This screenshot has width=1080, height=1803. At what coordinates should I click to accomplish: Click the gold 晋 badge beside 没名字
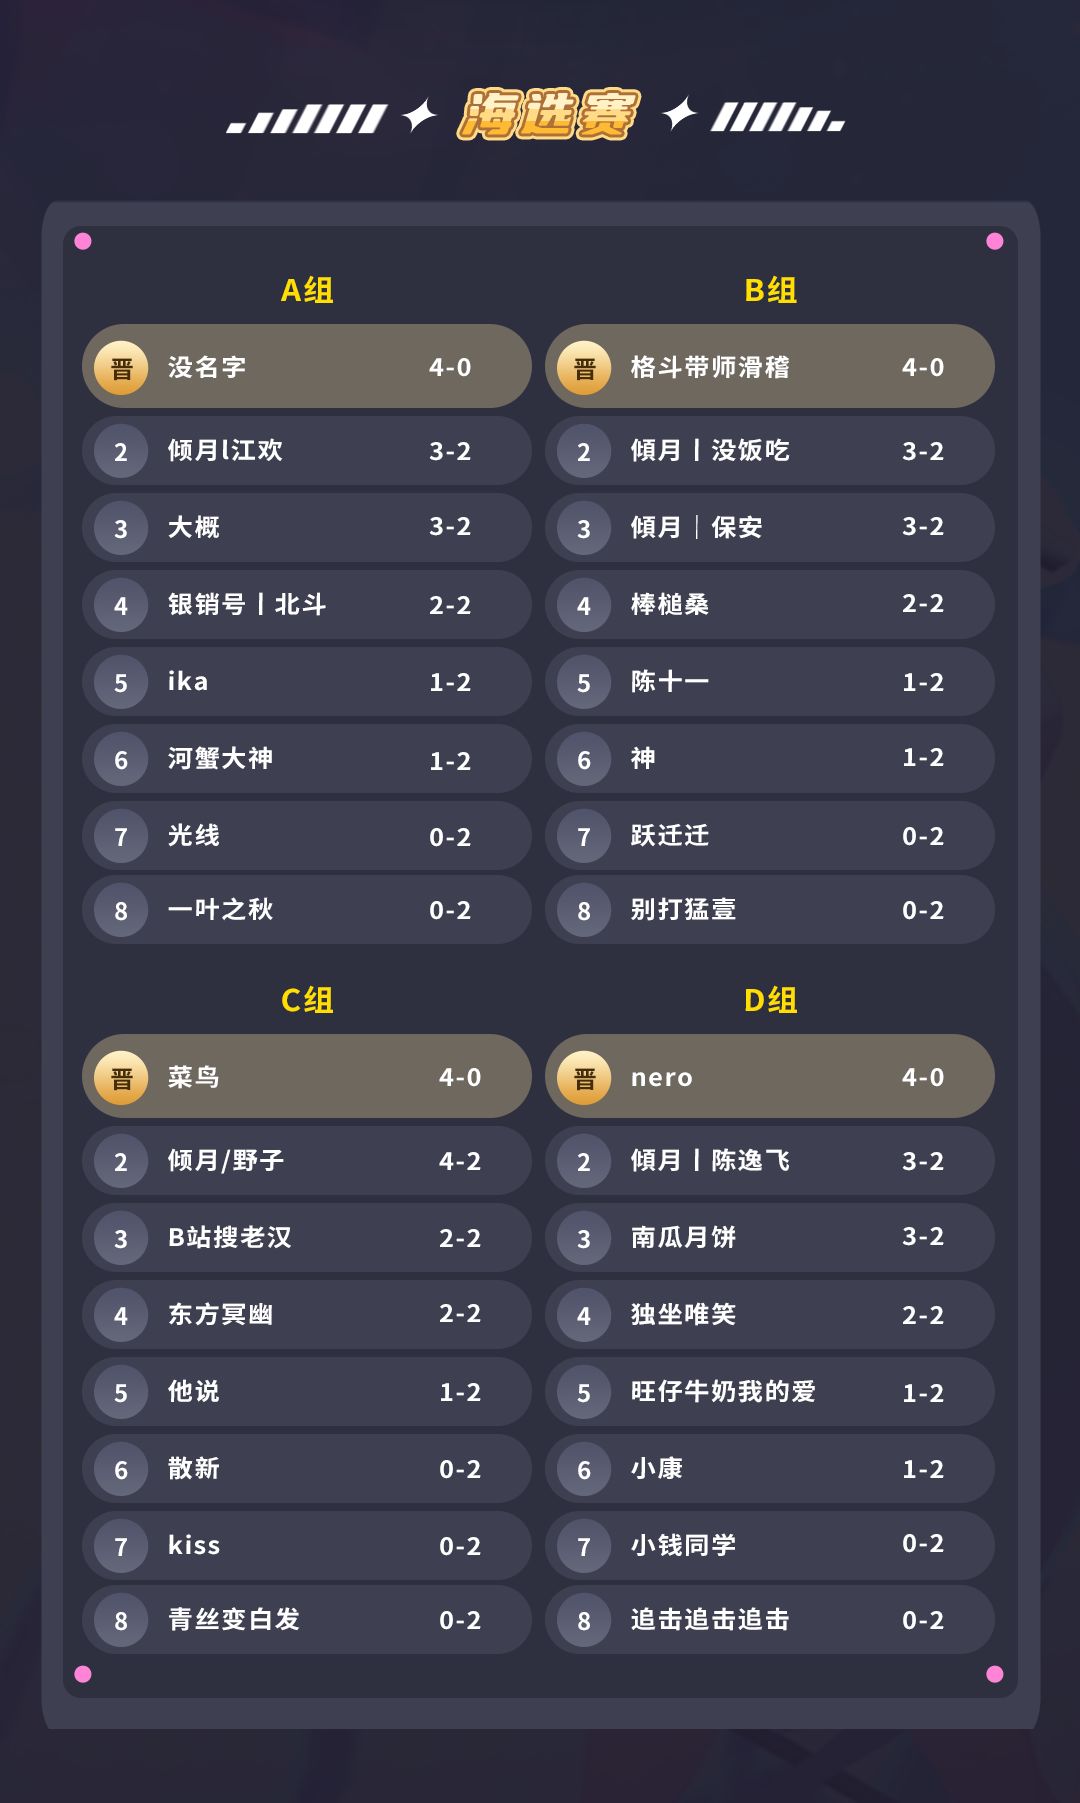coord(121,368)
